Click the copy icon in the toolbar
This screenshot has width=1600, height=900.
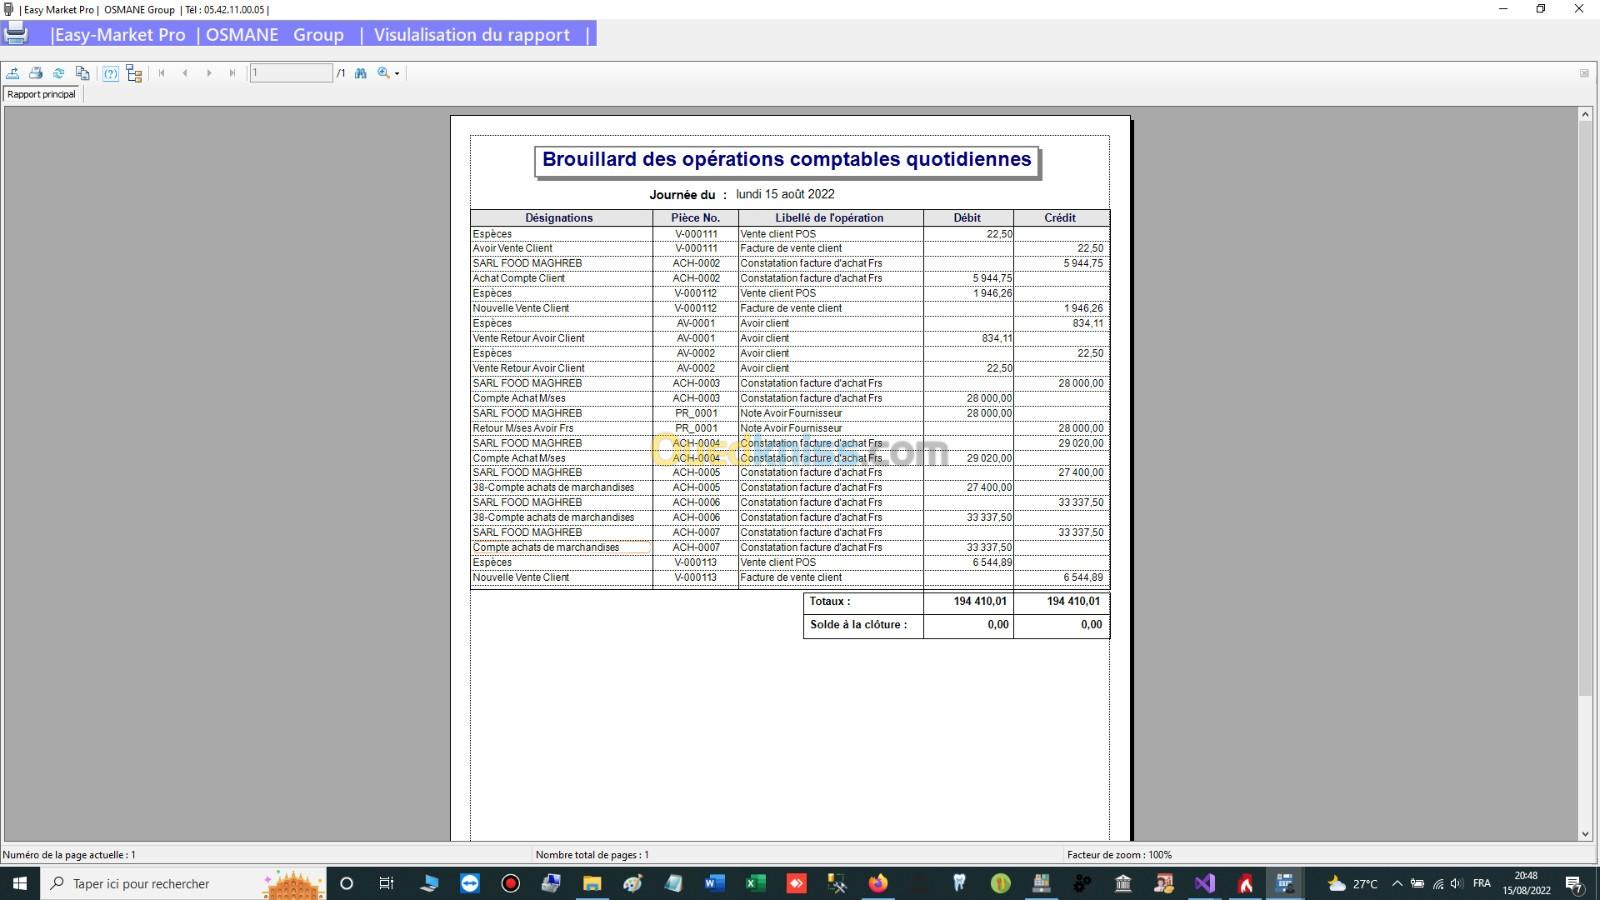tap(83, 73)
